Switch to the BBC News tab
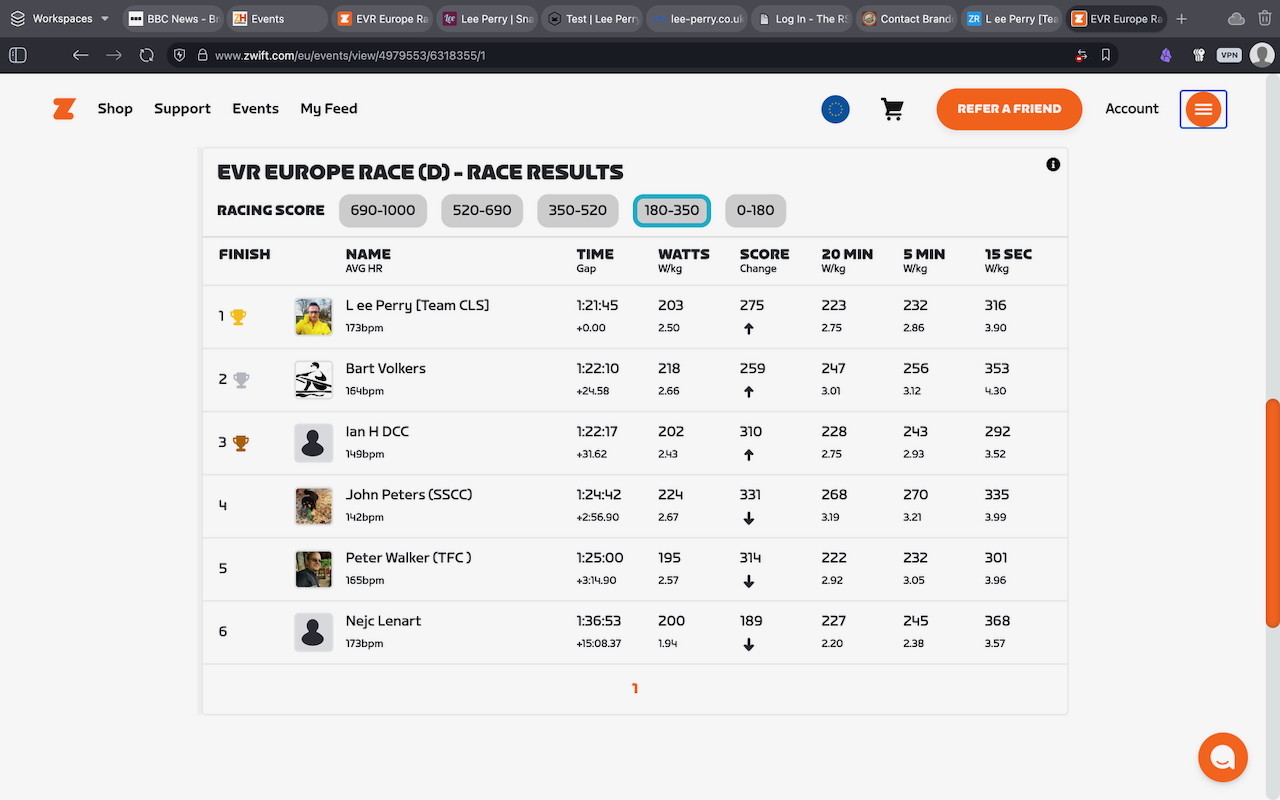This screenshot has height=800, width=1280. tap(173, 19)
